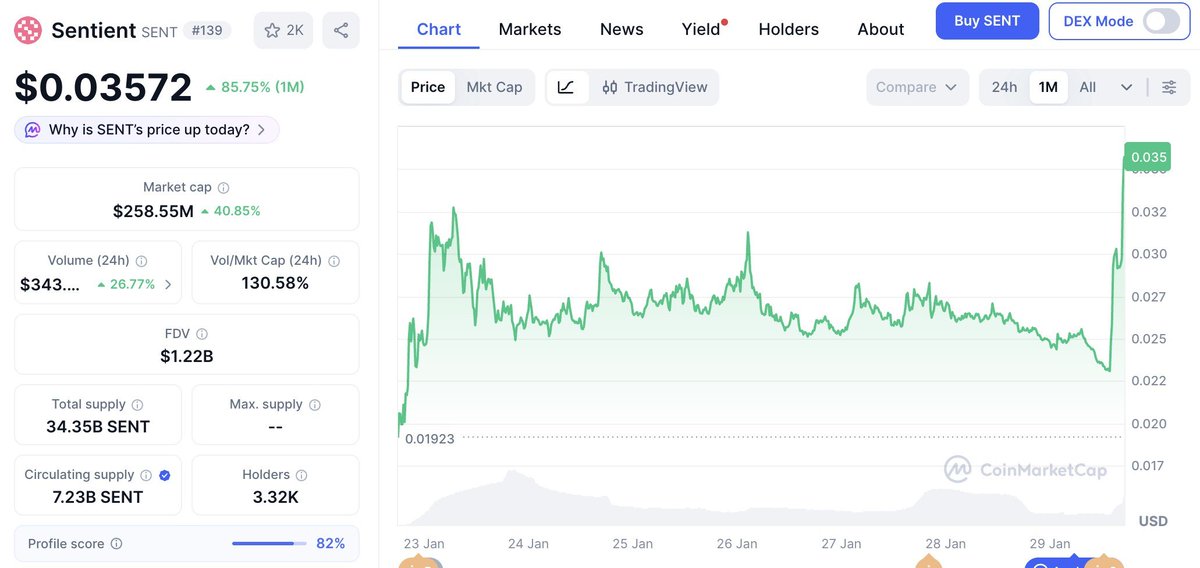This screenshot has width=1200, height=568.
Task: Select 1M time range
Action: tap(1048, 87)
